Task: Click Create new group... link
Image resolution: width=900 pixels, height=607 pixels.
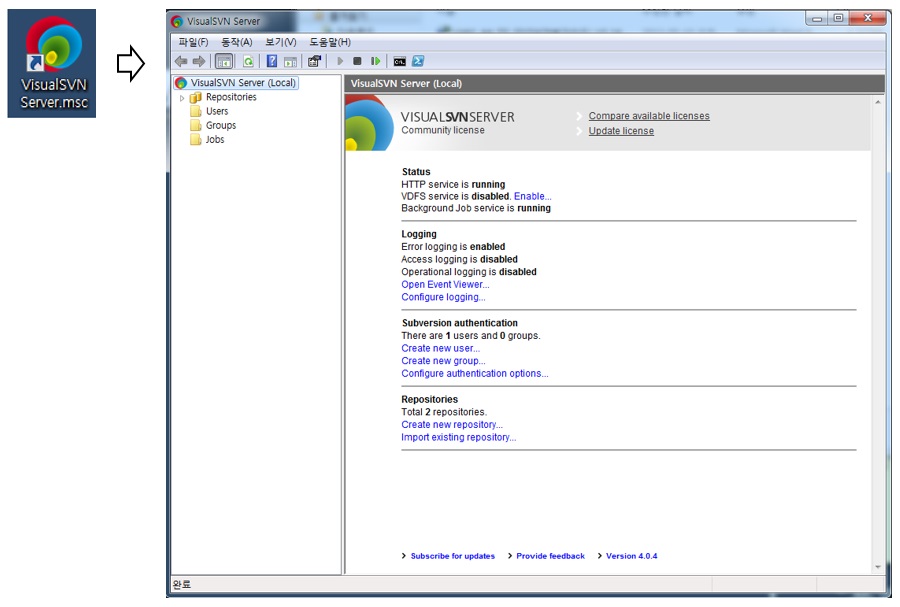Action: (x=443, y=361)
